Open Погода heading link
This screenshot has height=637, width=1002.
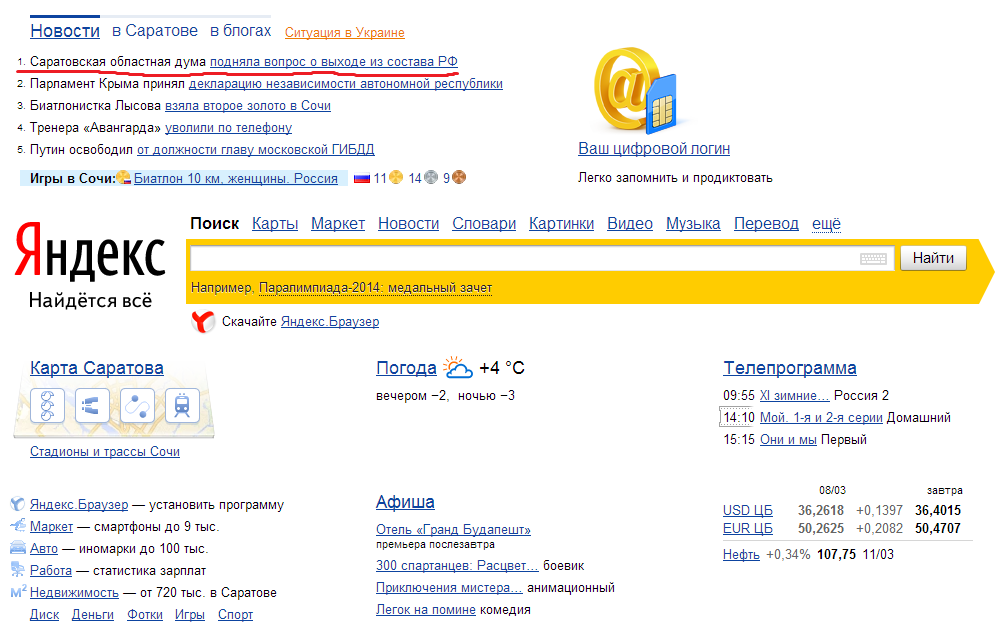tap(406, 368)
